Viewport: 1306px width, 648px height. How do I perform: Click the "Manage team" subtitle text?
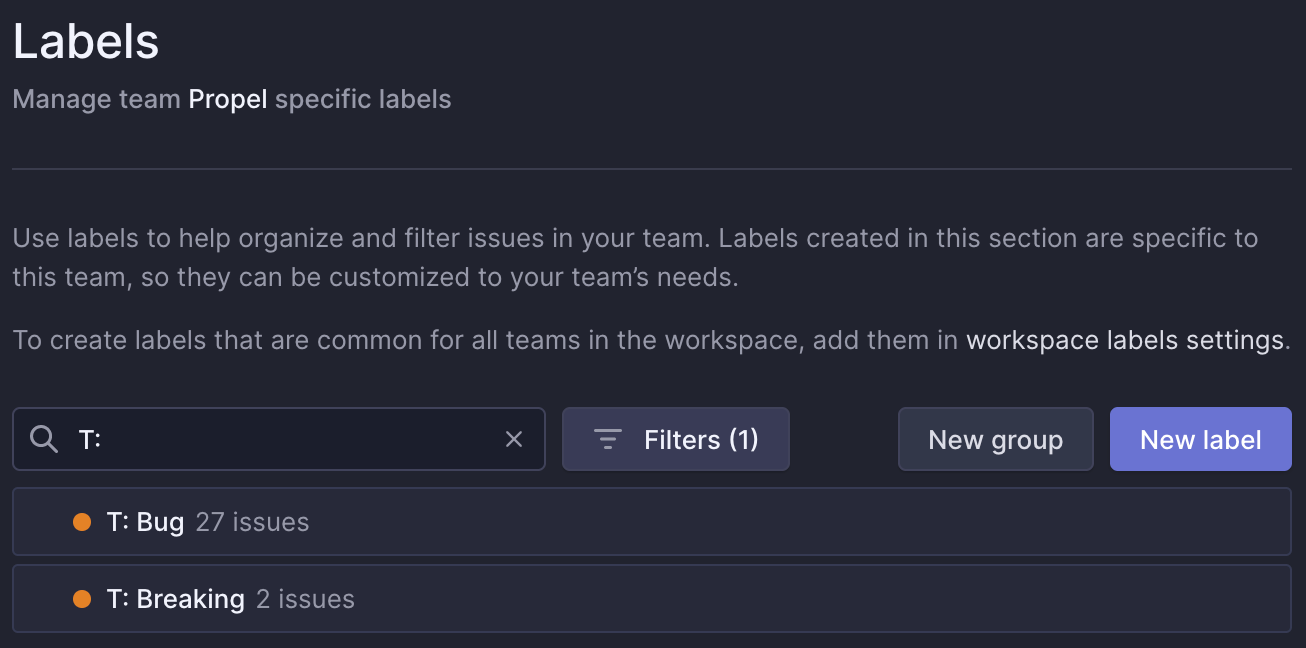(x=97, y=100)
